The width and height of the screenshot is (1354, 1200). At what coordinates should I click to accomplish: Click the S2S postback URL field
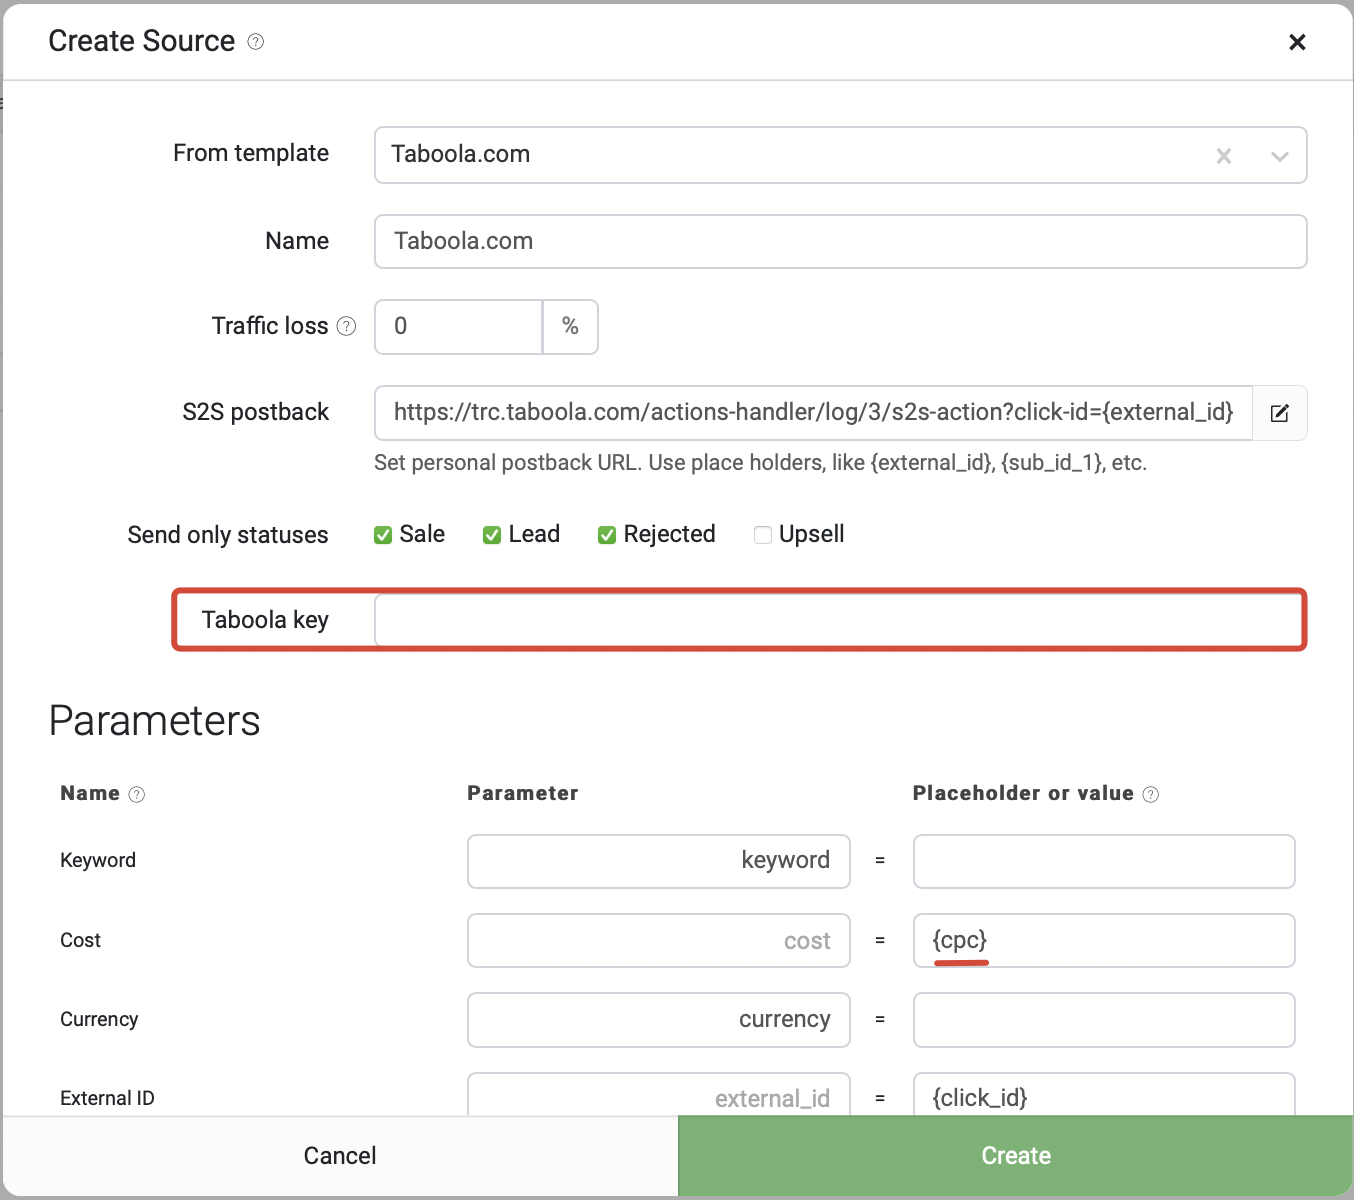click(x=813, y=413)
